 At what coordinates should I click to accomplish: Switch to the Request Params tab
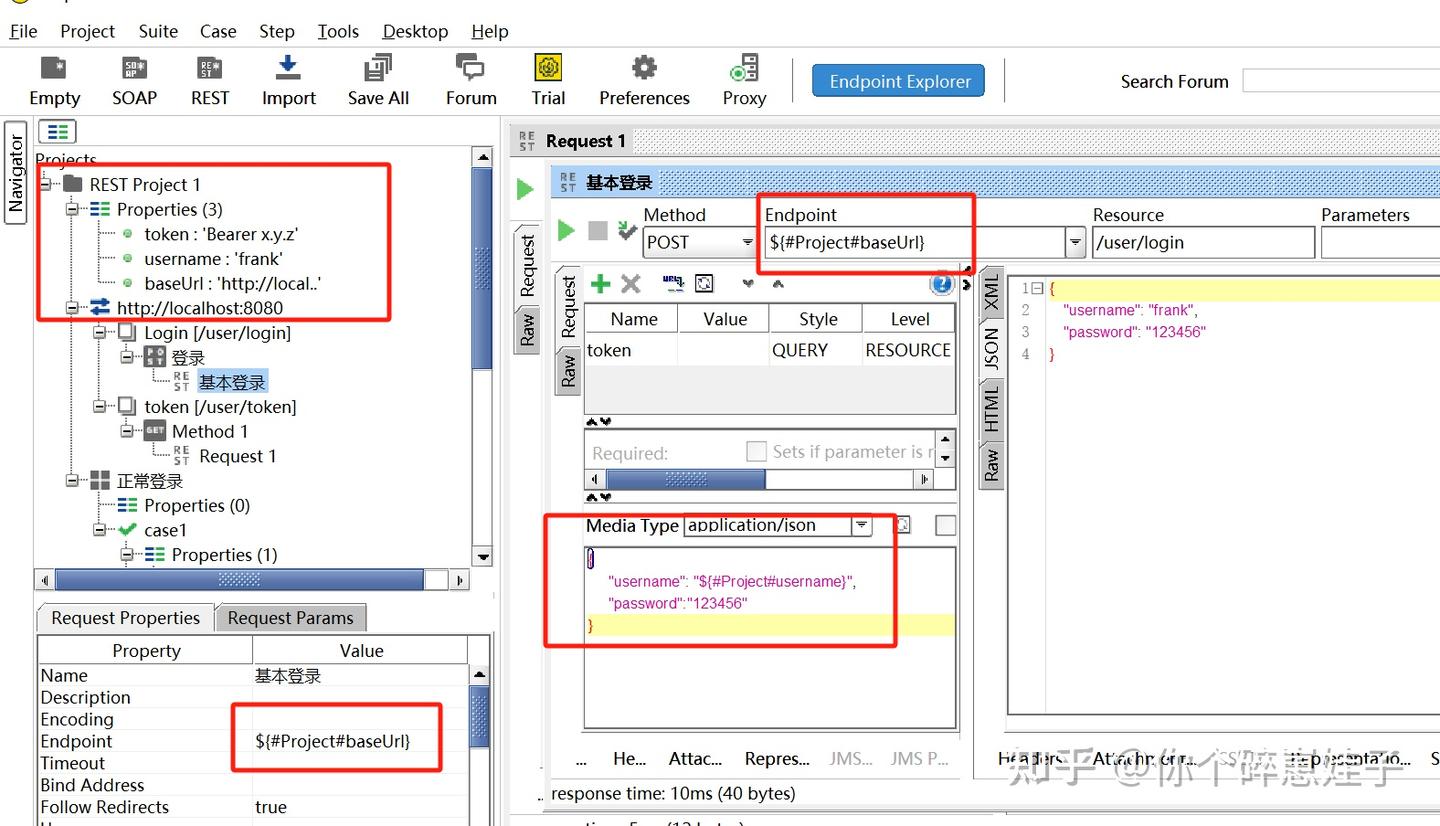tap(291, 618)
